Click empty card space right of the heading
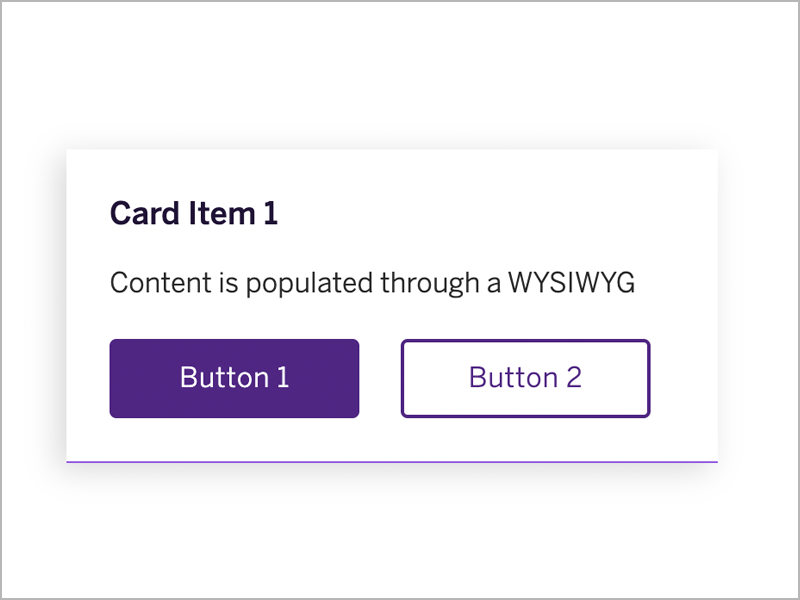 tap(500, 213)
